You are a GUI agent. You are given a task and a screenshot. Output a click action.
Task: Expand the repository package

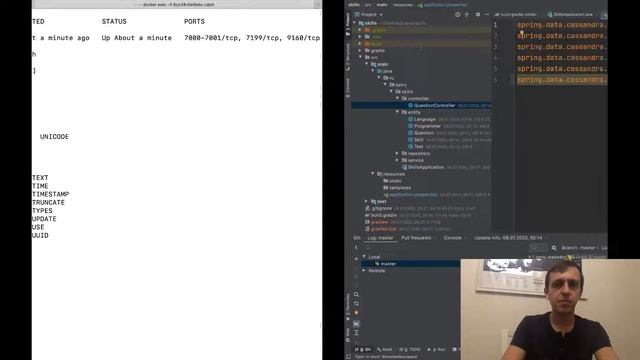pos(398,153)
